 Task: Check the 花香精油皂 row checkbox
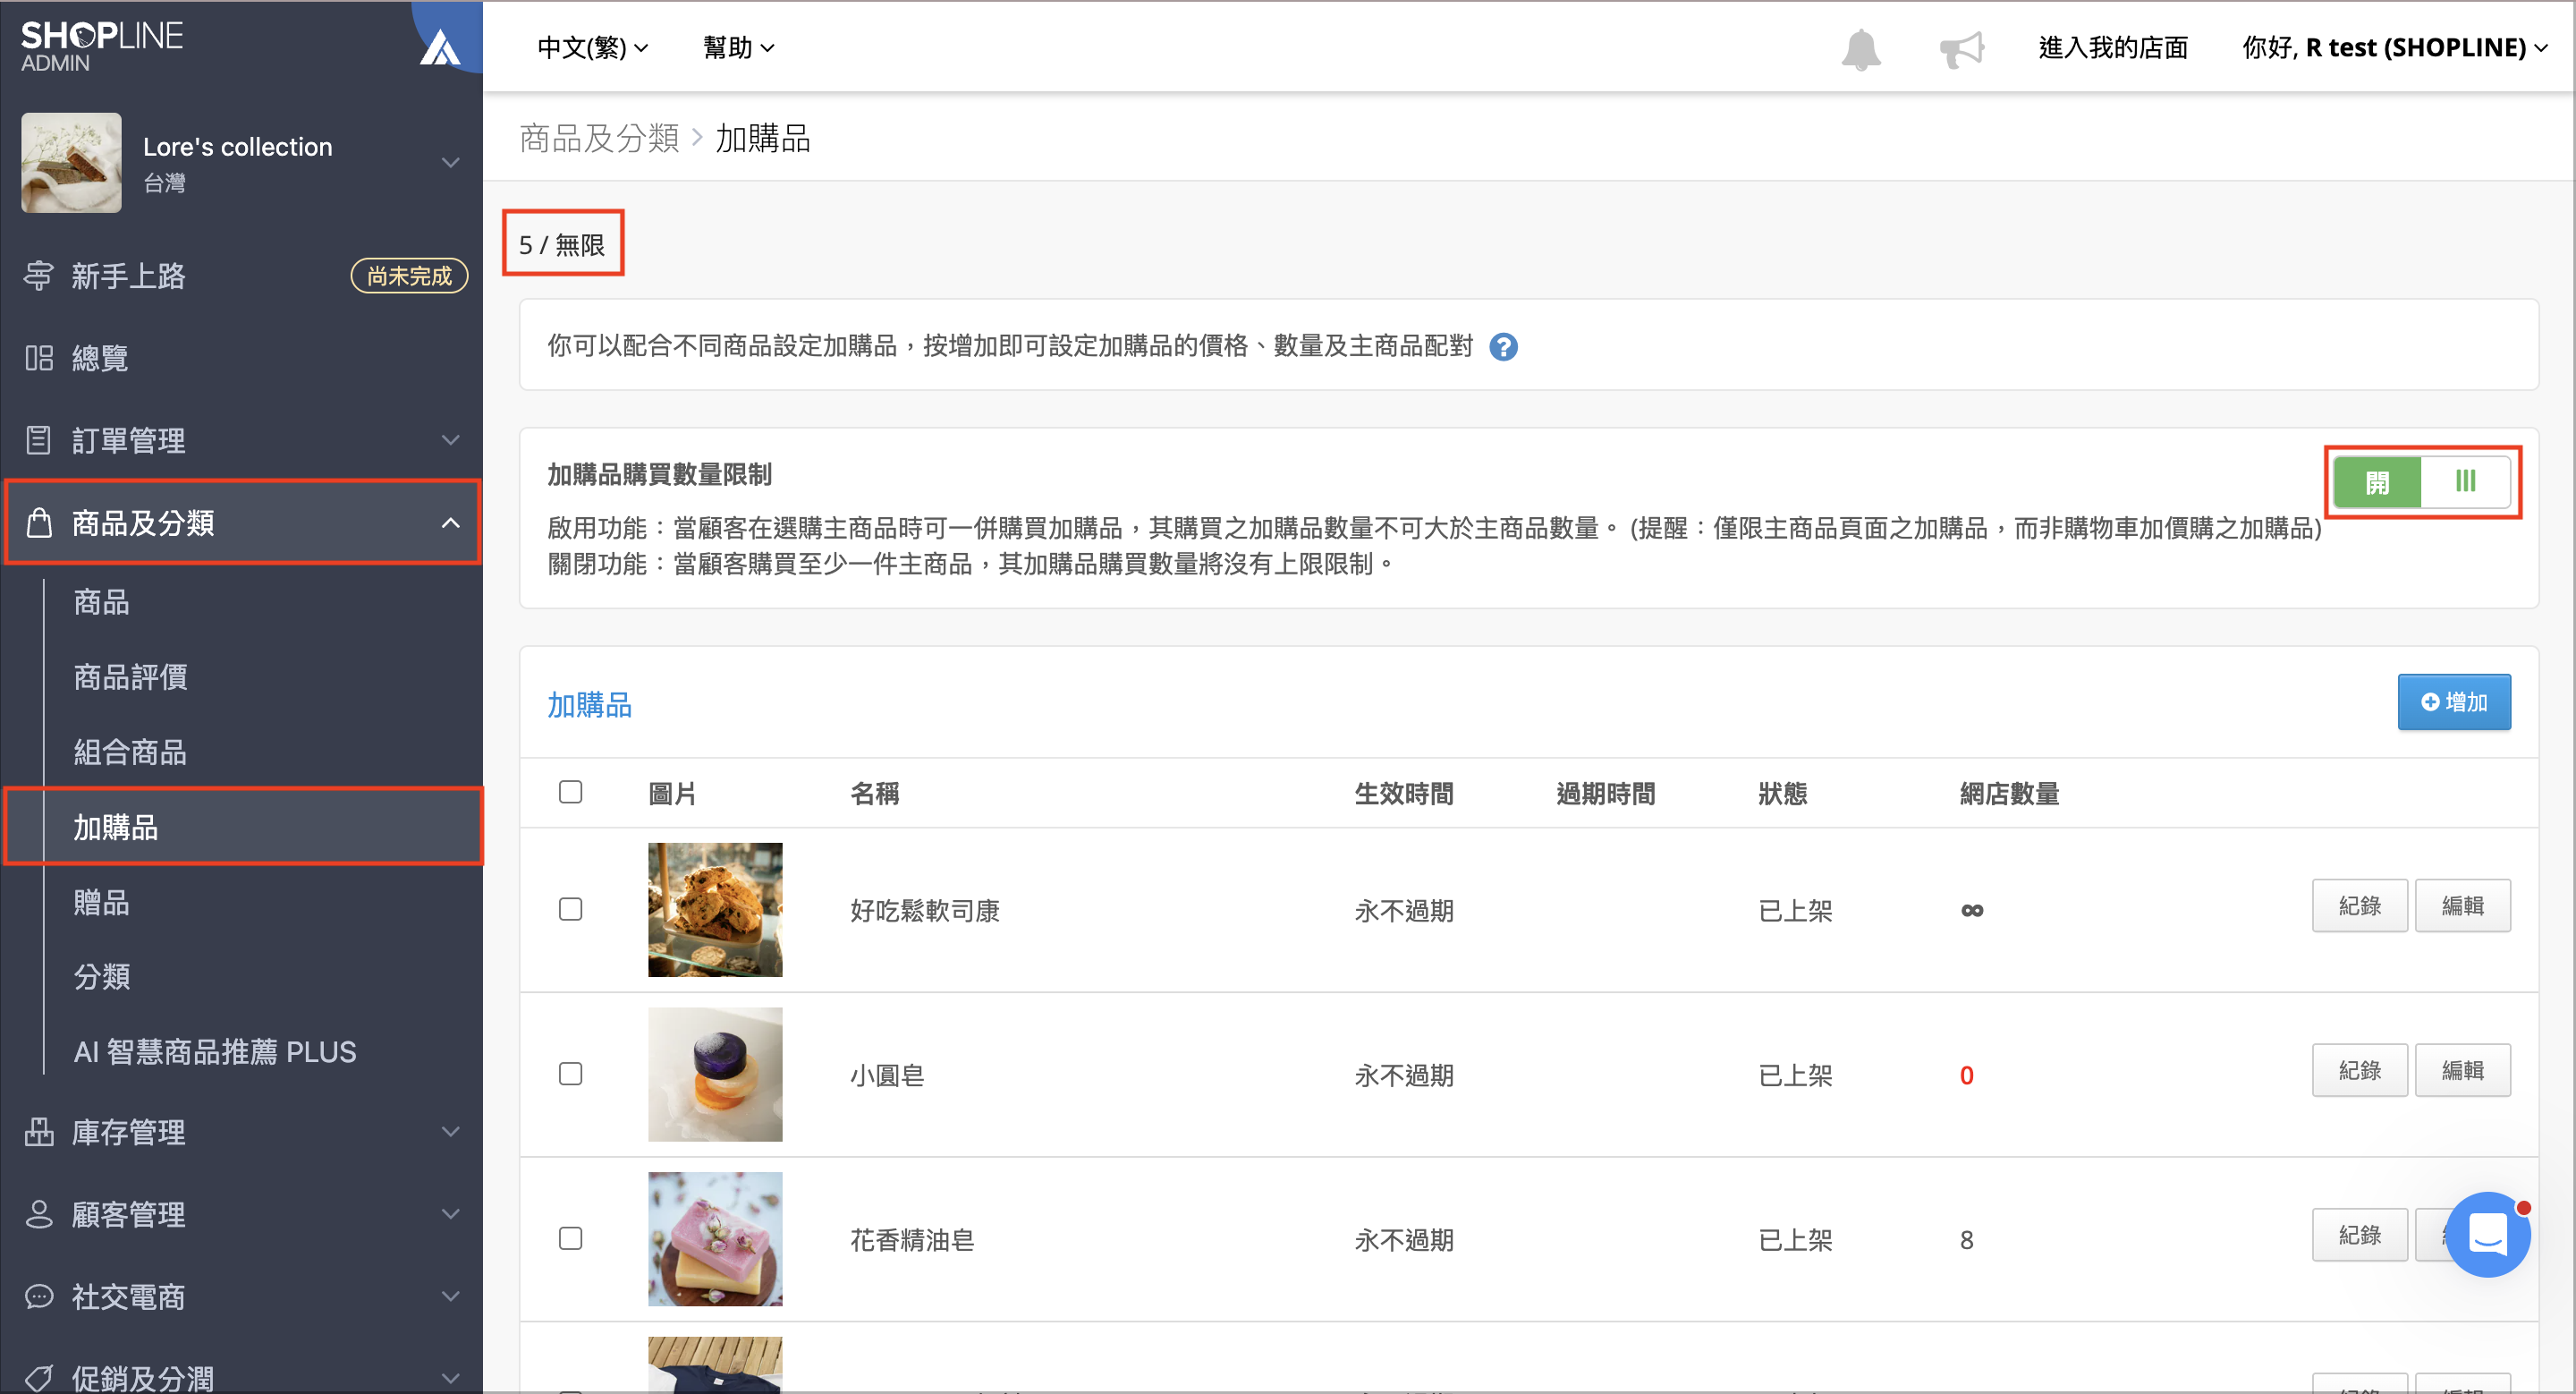pyautogui.click(x=570, y=1238)
